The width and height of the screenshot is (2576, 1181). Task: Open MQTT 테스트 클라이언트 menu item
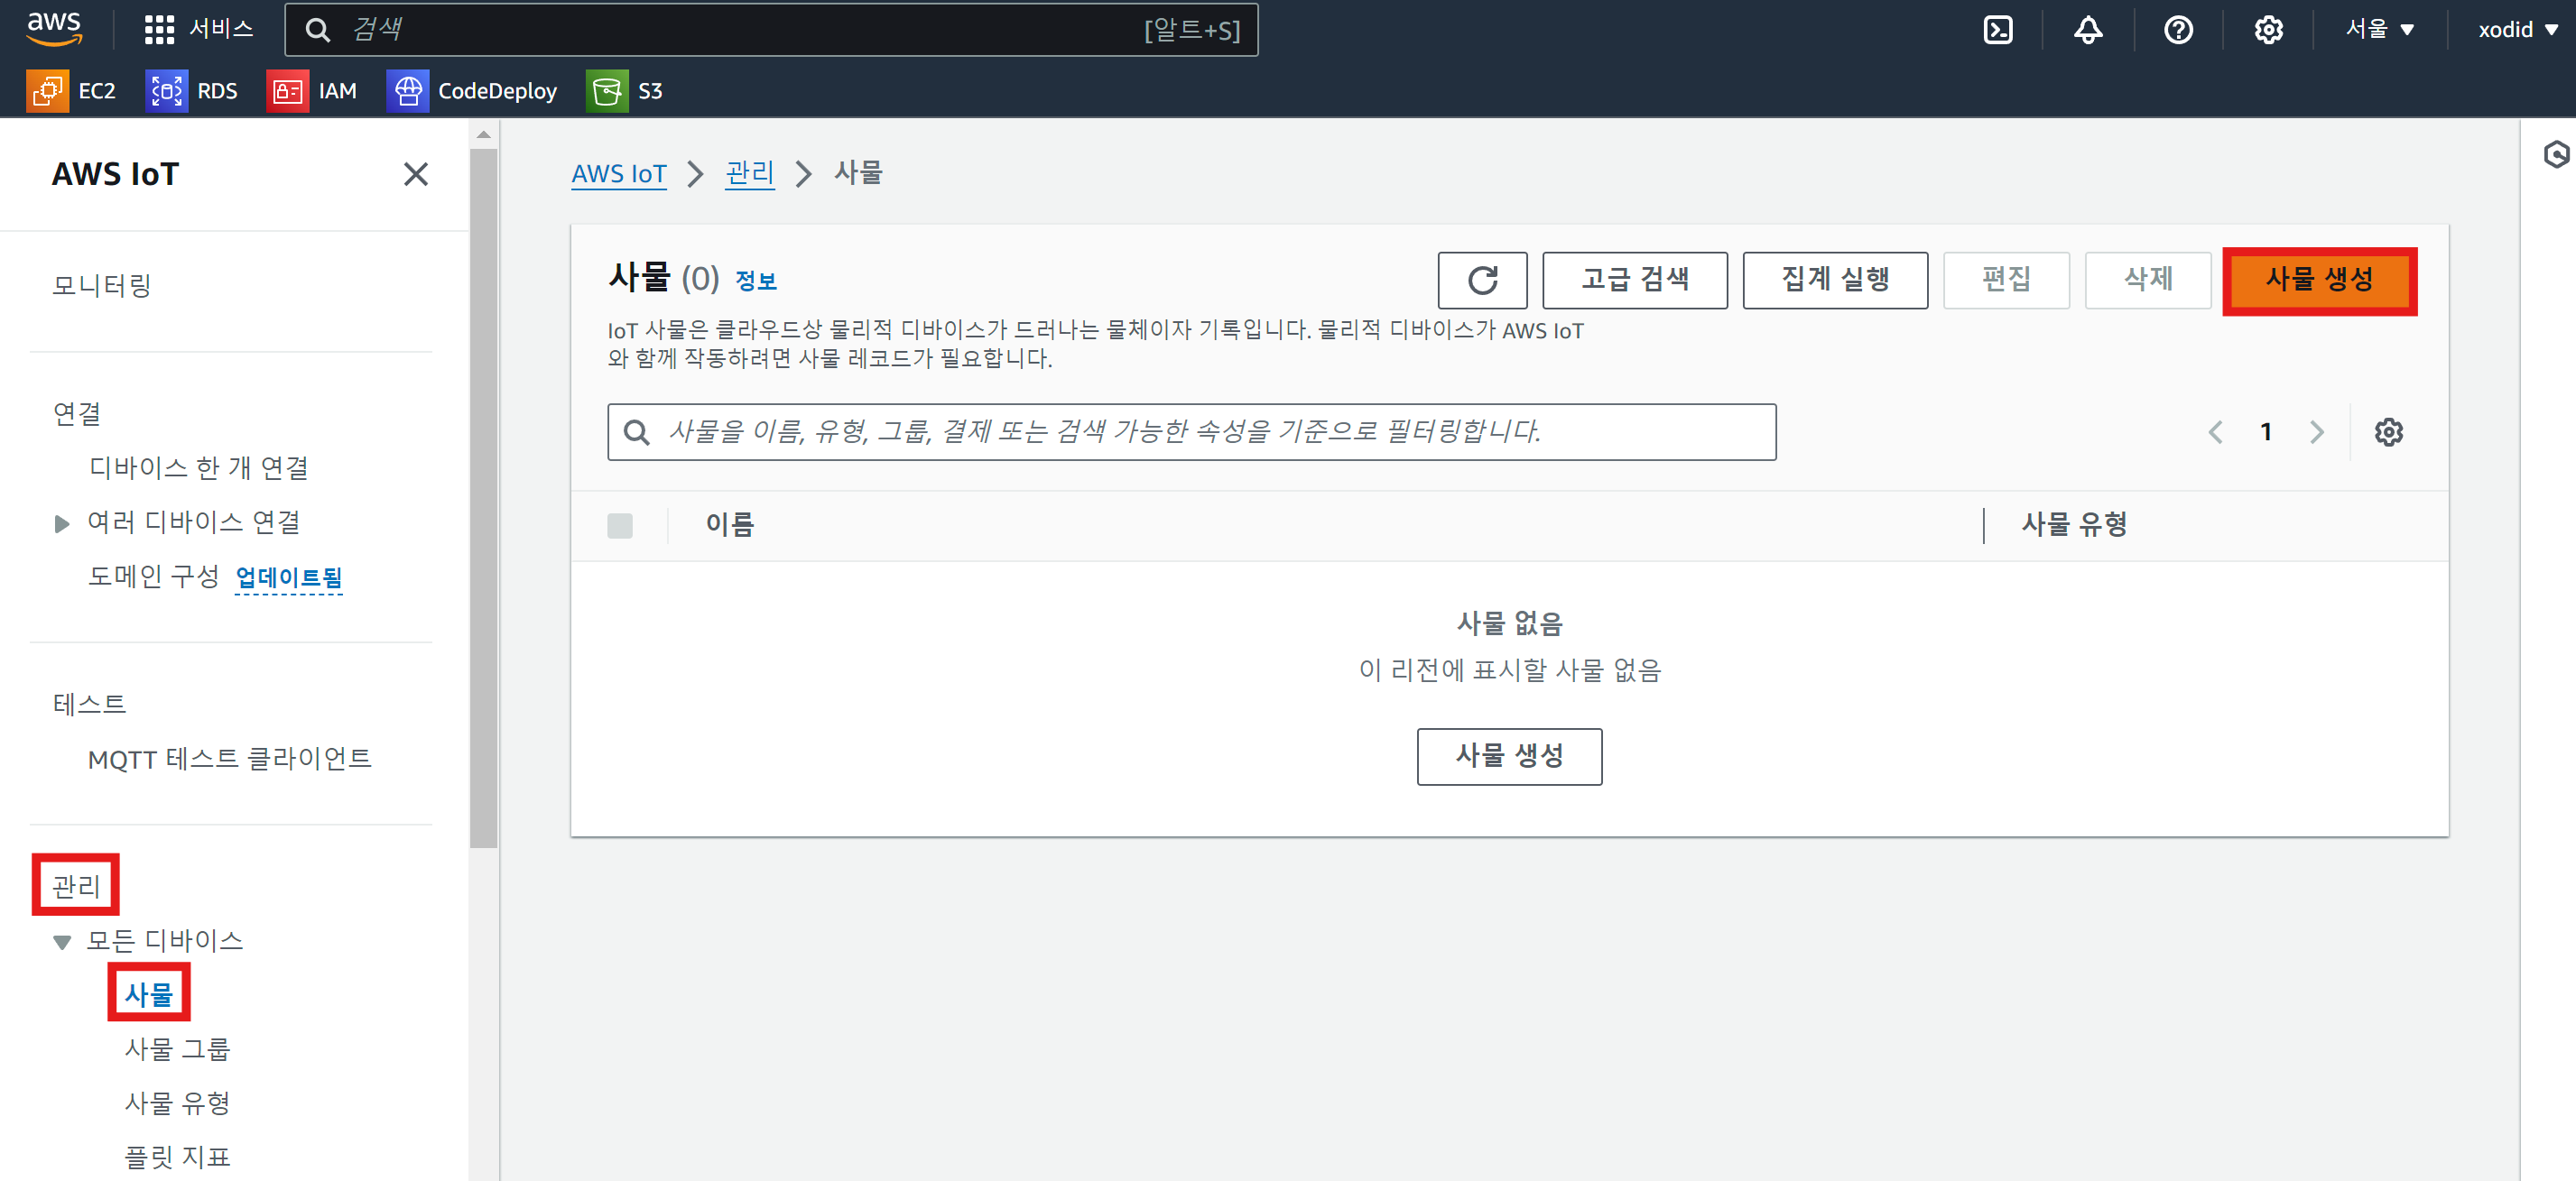tap(229, 759)
